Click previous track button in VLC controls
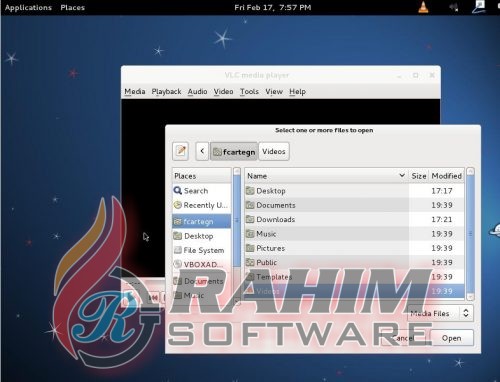The image size is (500, 382). [154, 297]
